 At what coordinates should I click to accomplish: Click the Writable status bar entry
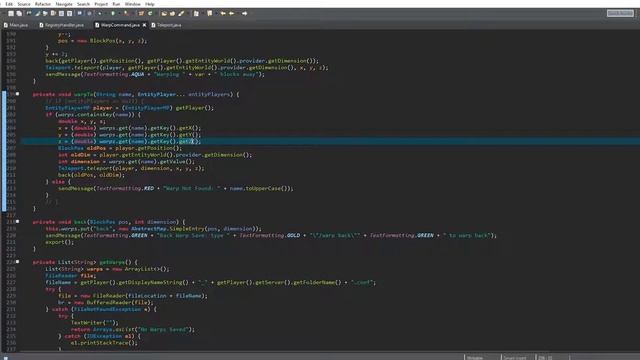coord(475,358)
